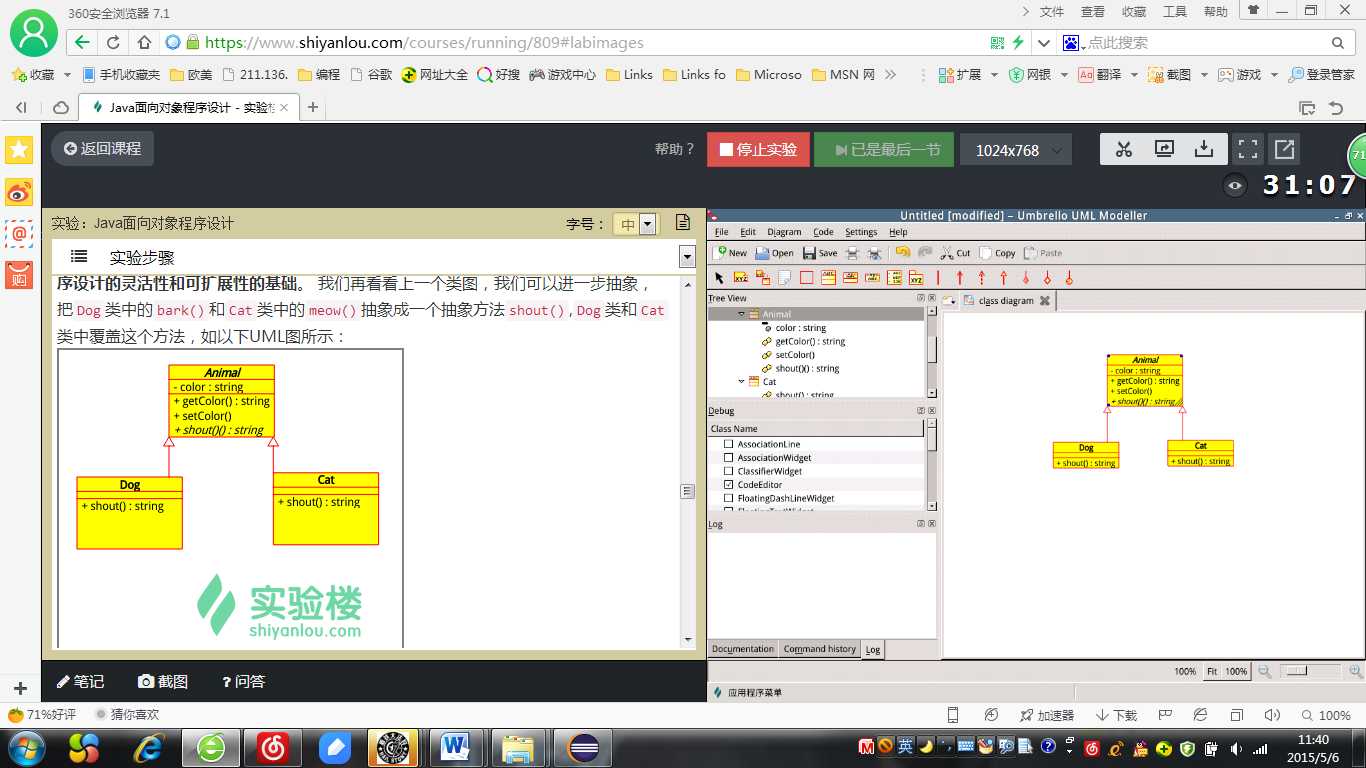Select shout()() : string under Animal in tree
1366x768 pixels.
pyautogui.click(x=807, y=368)
